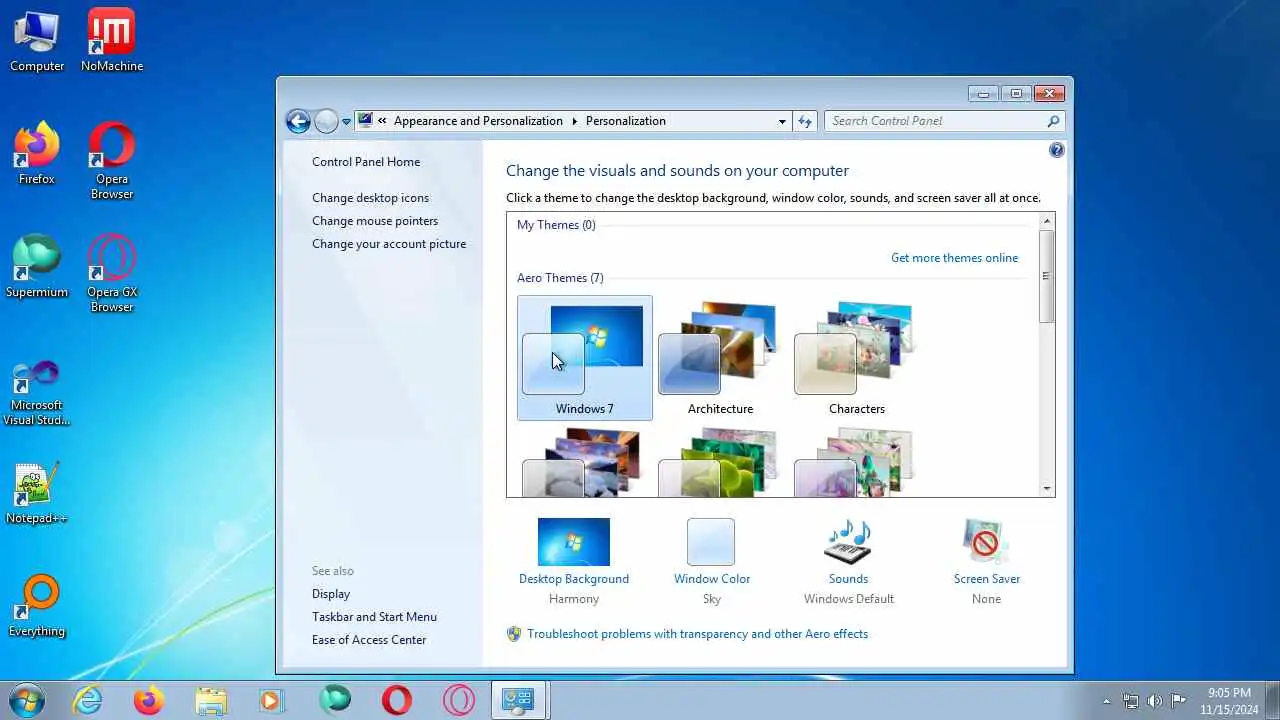
Task: Click the Back navigation arrow
Action: [298, 121]
